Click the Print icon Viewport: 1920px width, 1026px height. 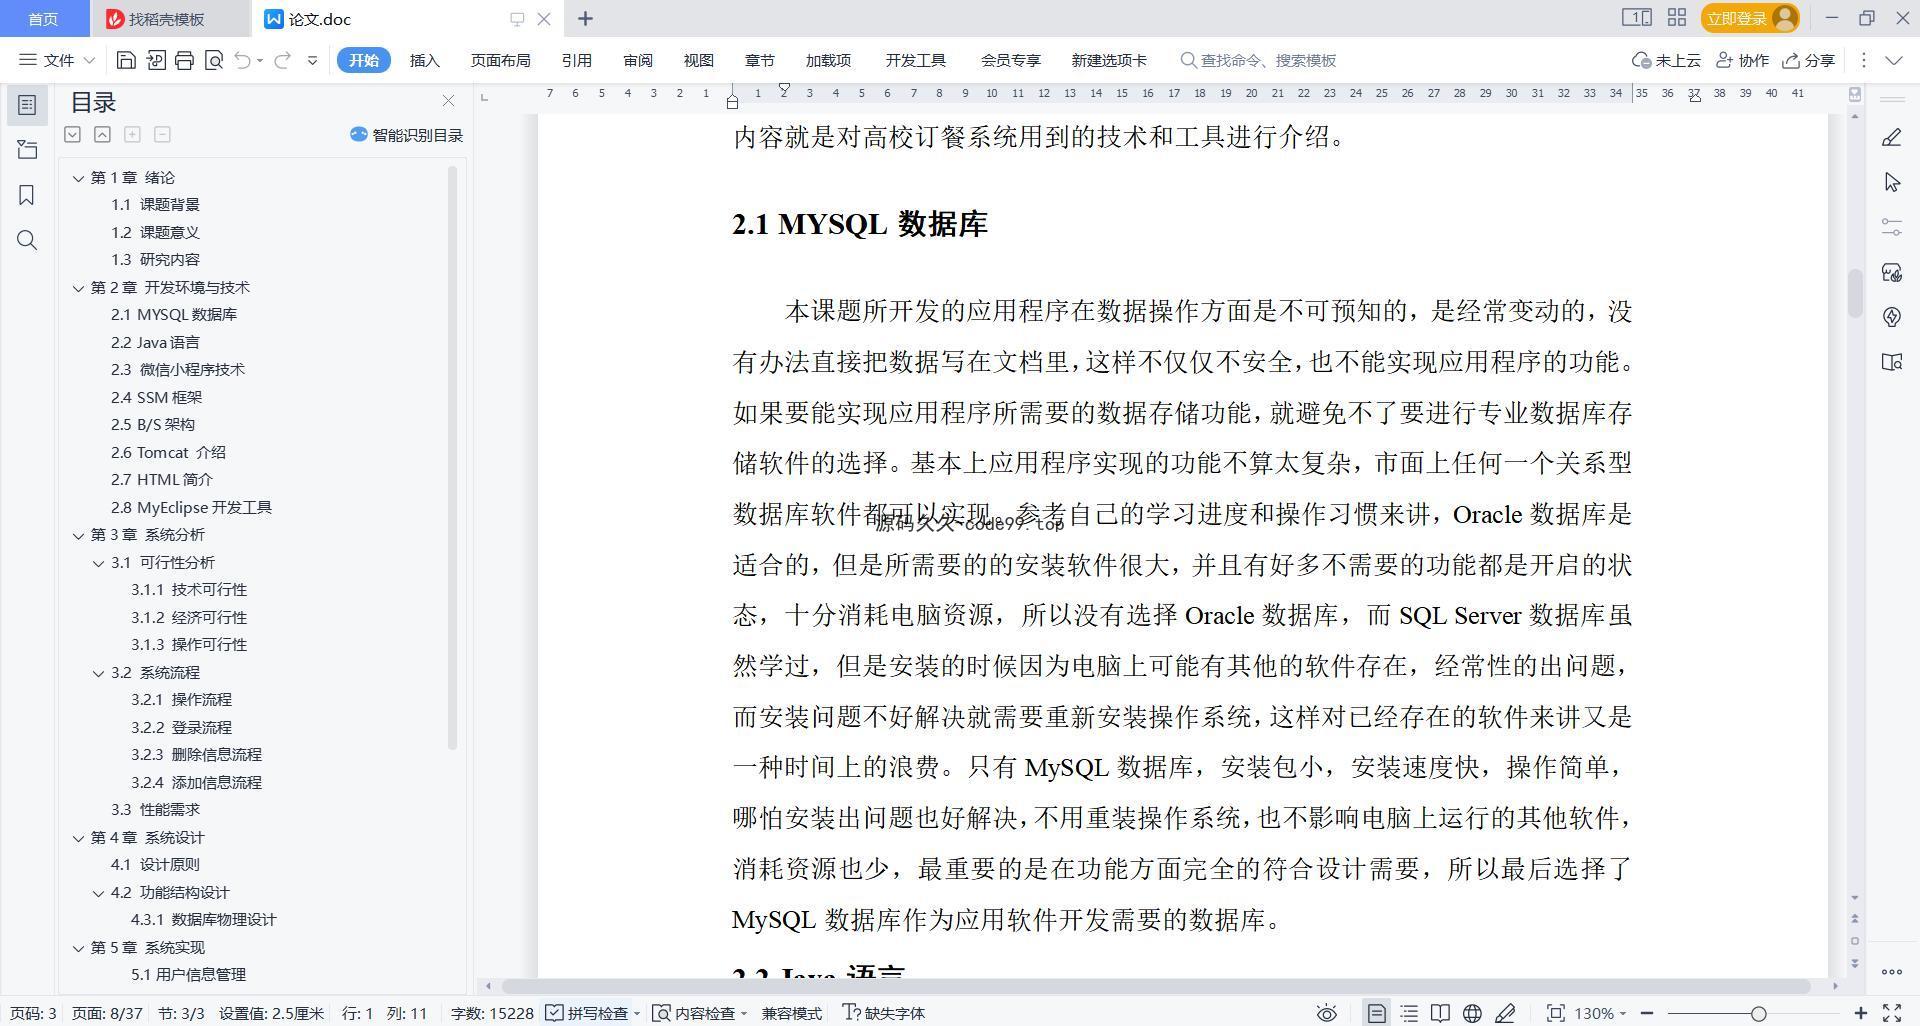pyautogui.click(x=184, y=60)
